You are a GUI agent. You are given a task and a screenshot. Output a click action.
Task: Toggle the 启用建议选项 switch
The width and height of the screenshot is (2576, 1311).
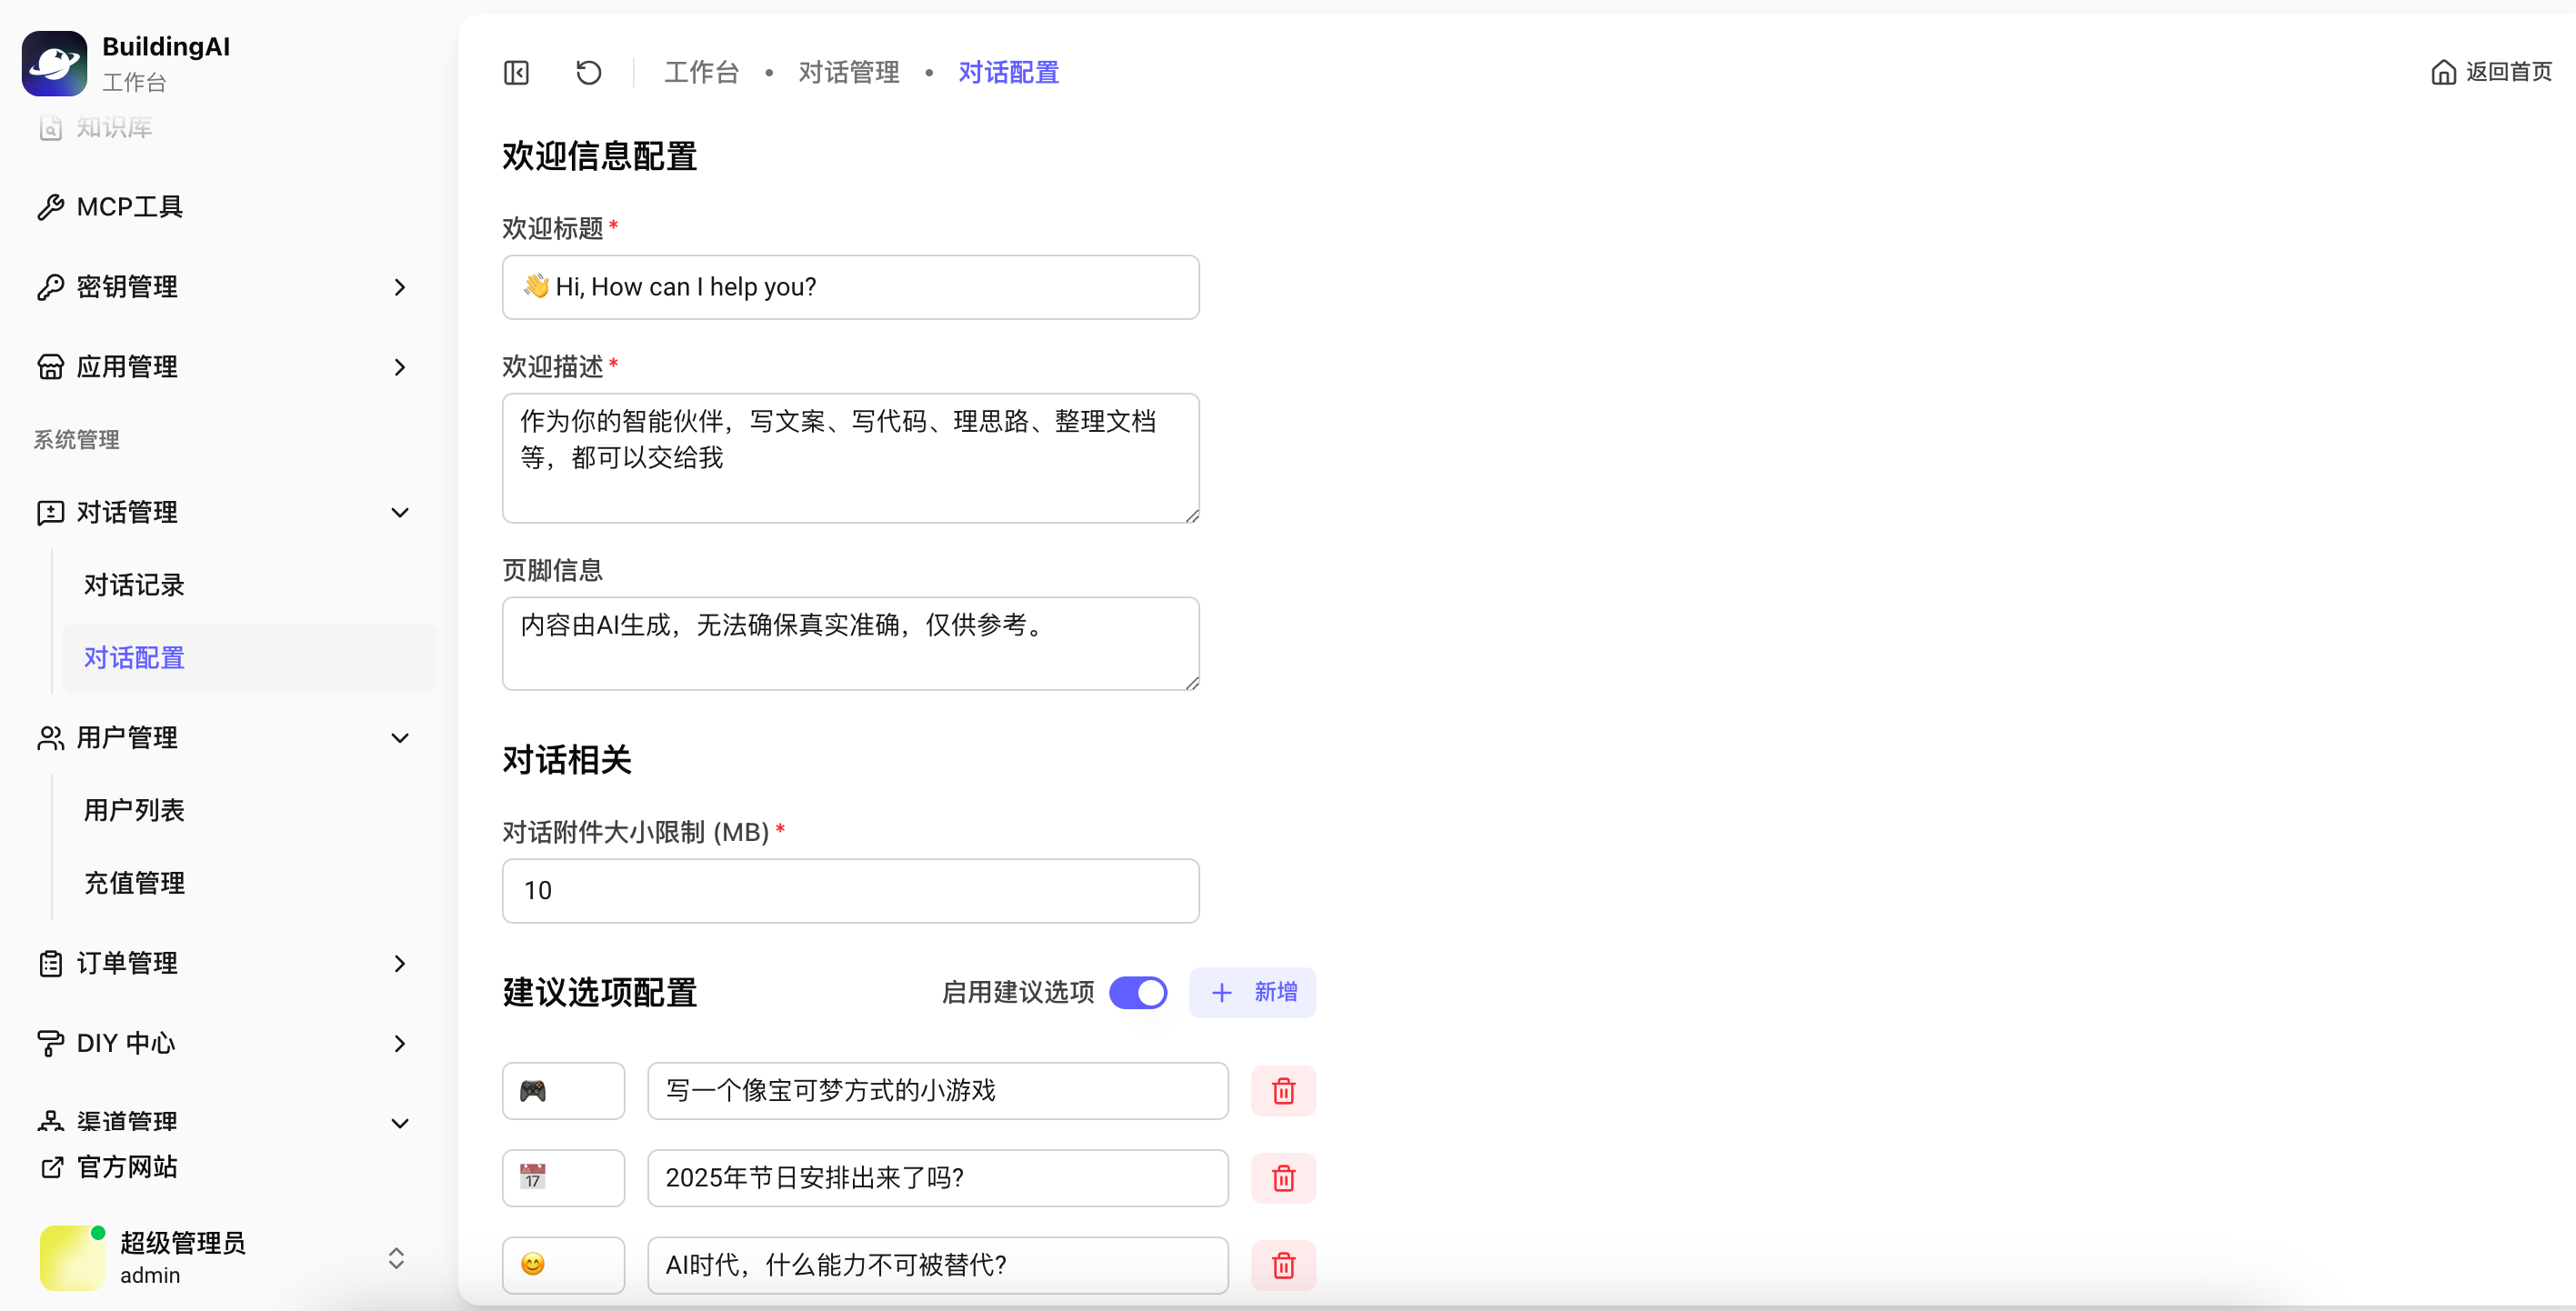pyautogui.click(x=1138, y=992)
